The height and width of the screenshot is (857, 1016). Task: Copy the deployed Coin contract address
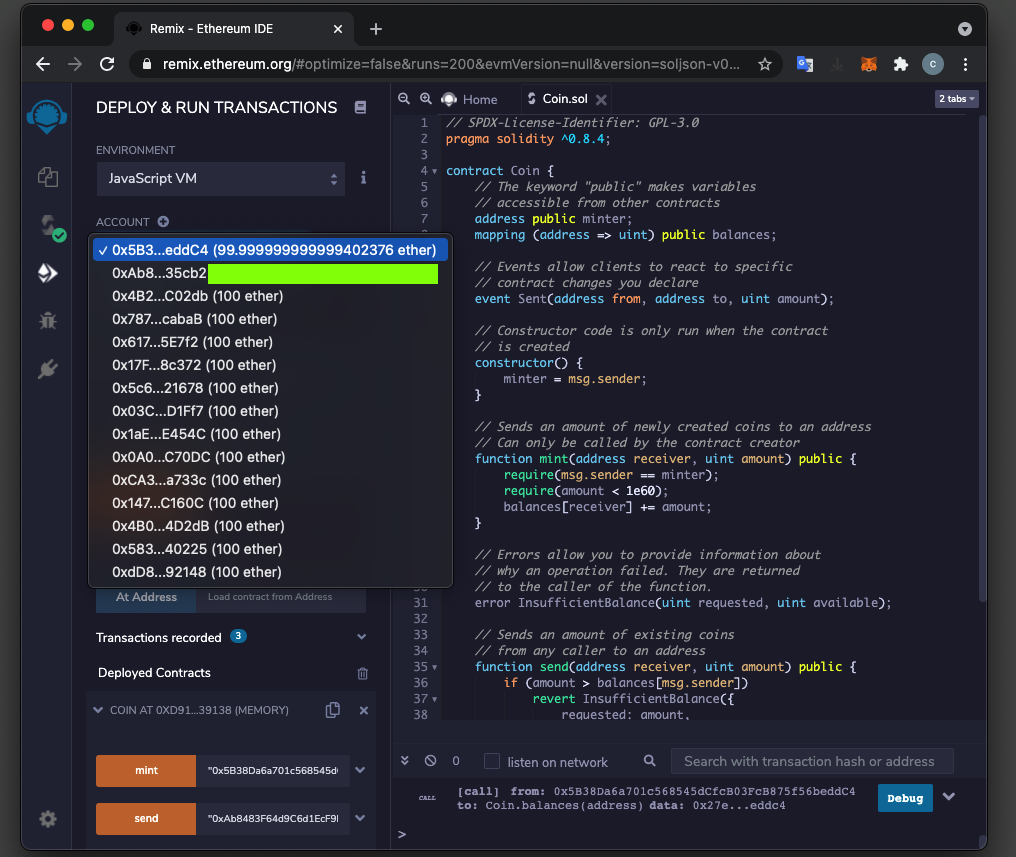coord(333,710)
